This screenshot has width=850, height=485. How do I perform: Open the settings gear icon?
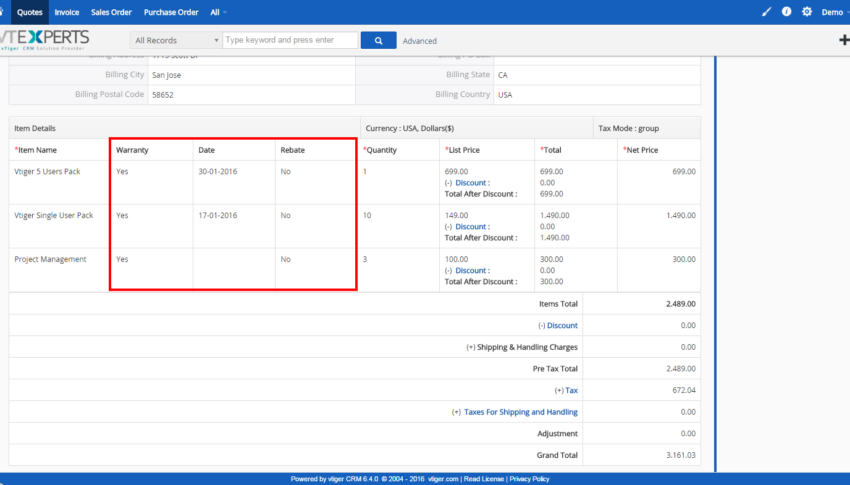pyautogui.click(x=807, y=12)
